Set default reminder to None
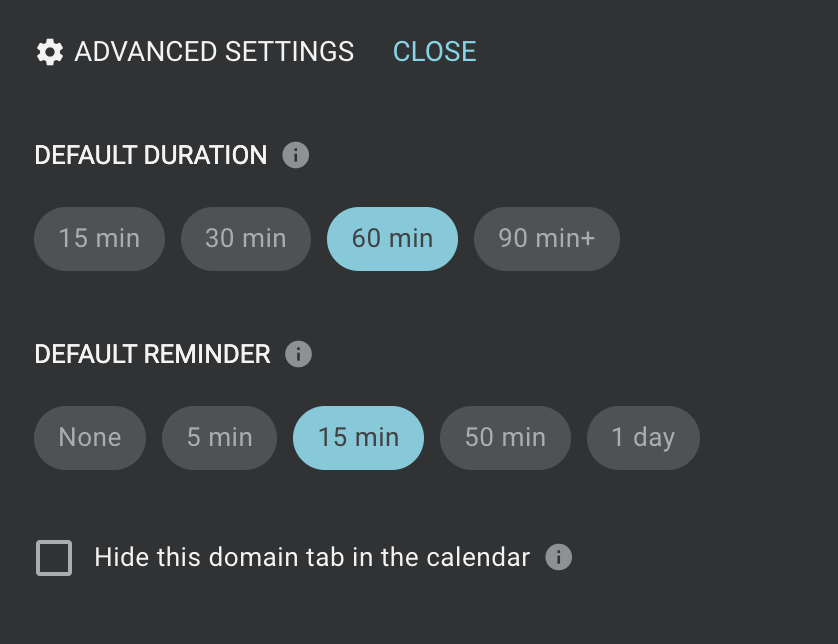This screenshot has height=644, width=838. (x=90, y=437)
